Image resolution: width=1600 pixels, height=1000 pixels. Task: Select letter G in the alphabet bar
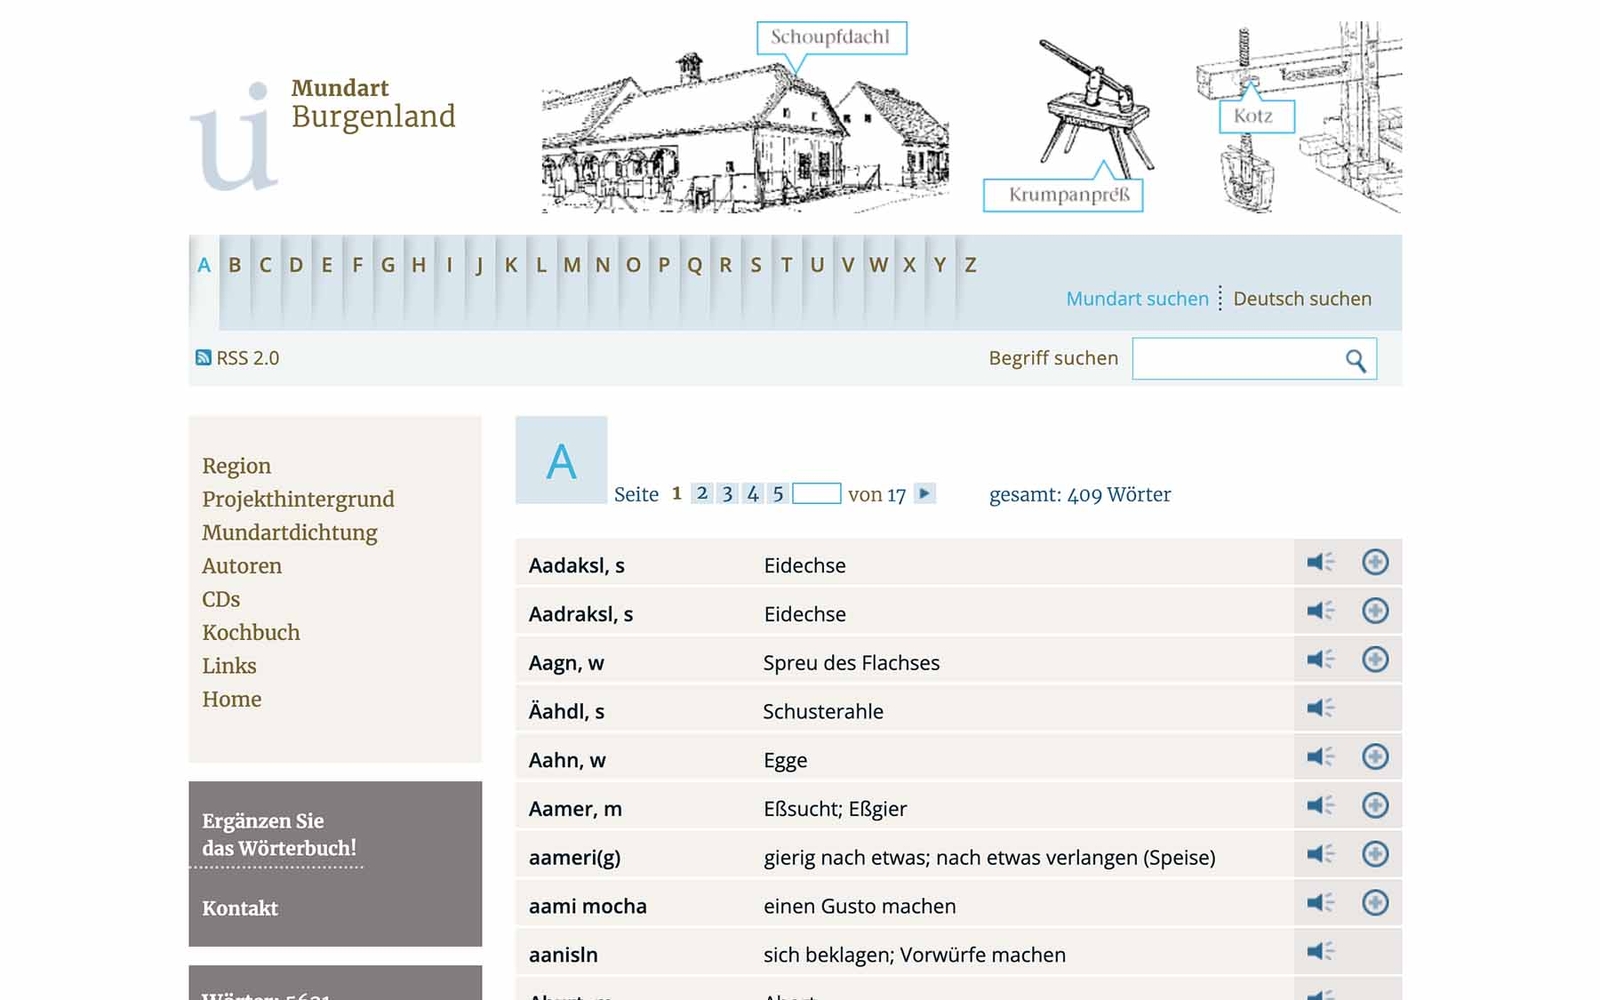pyautogui.click(x=388, y=265)
